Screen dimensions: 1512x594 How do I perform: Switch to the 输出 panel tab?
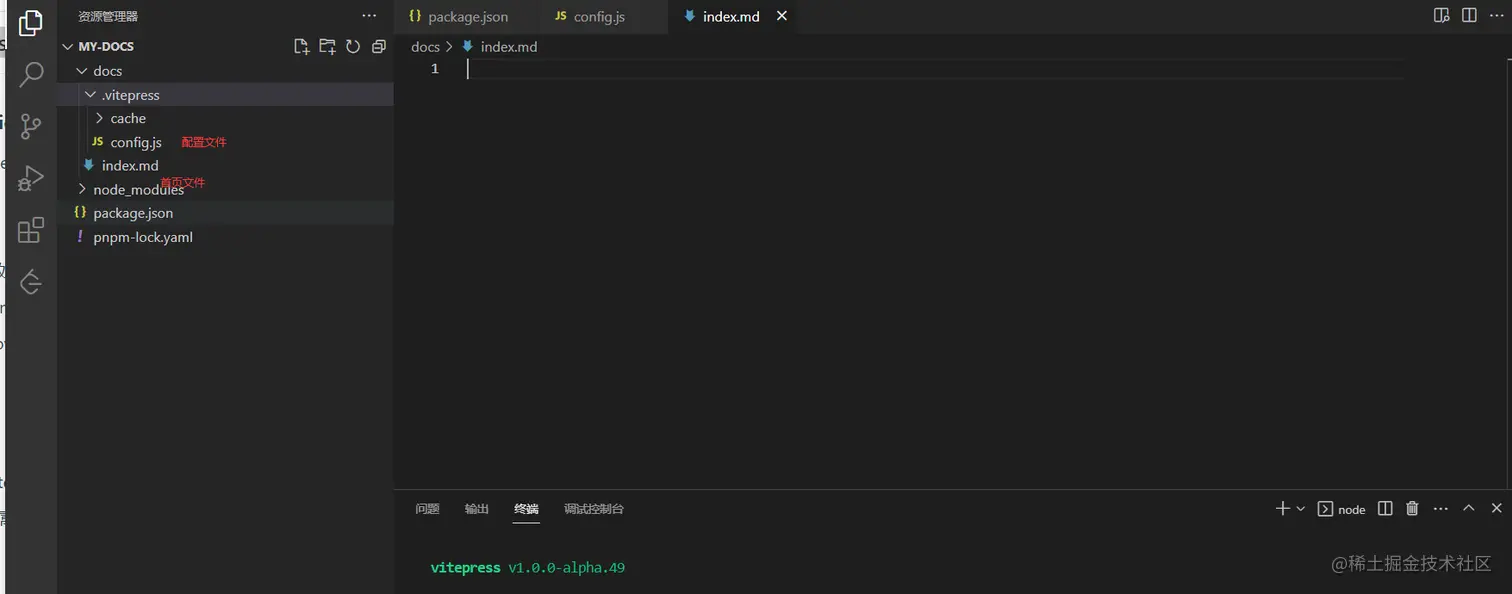(x=477, y=509)
